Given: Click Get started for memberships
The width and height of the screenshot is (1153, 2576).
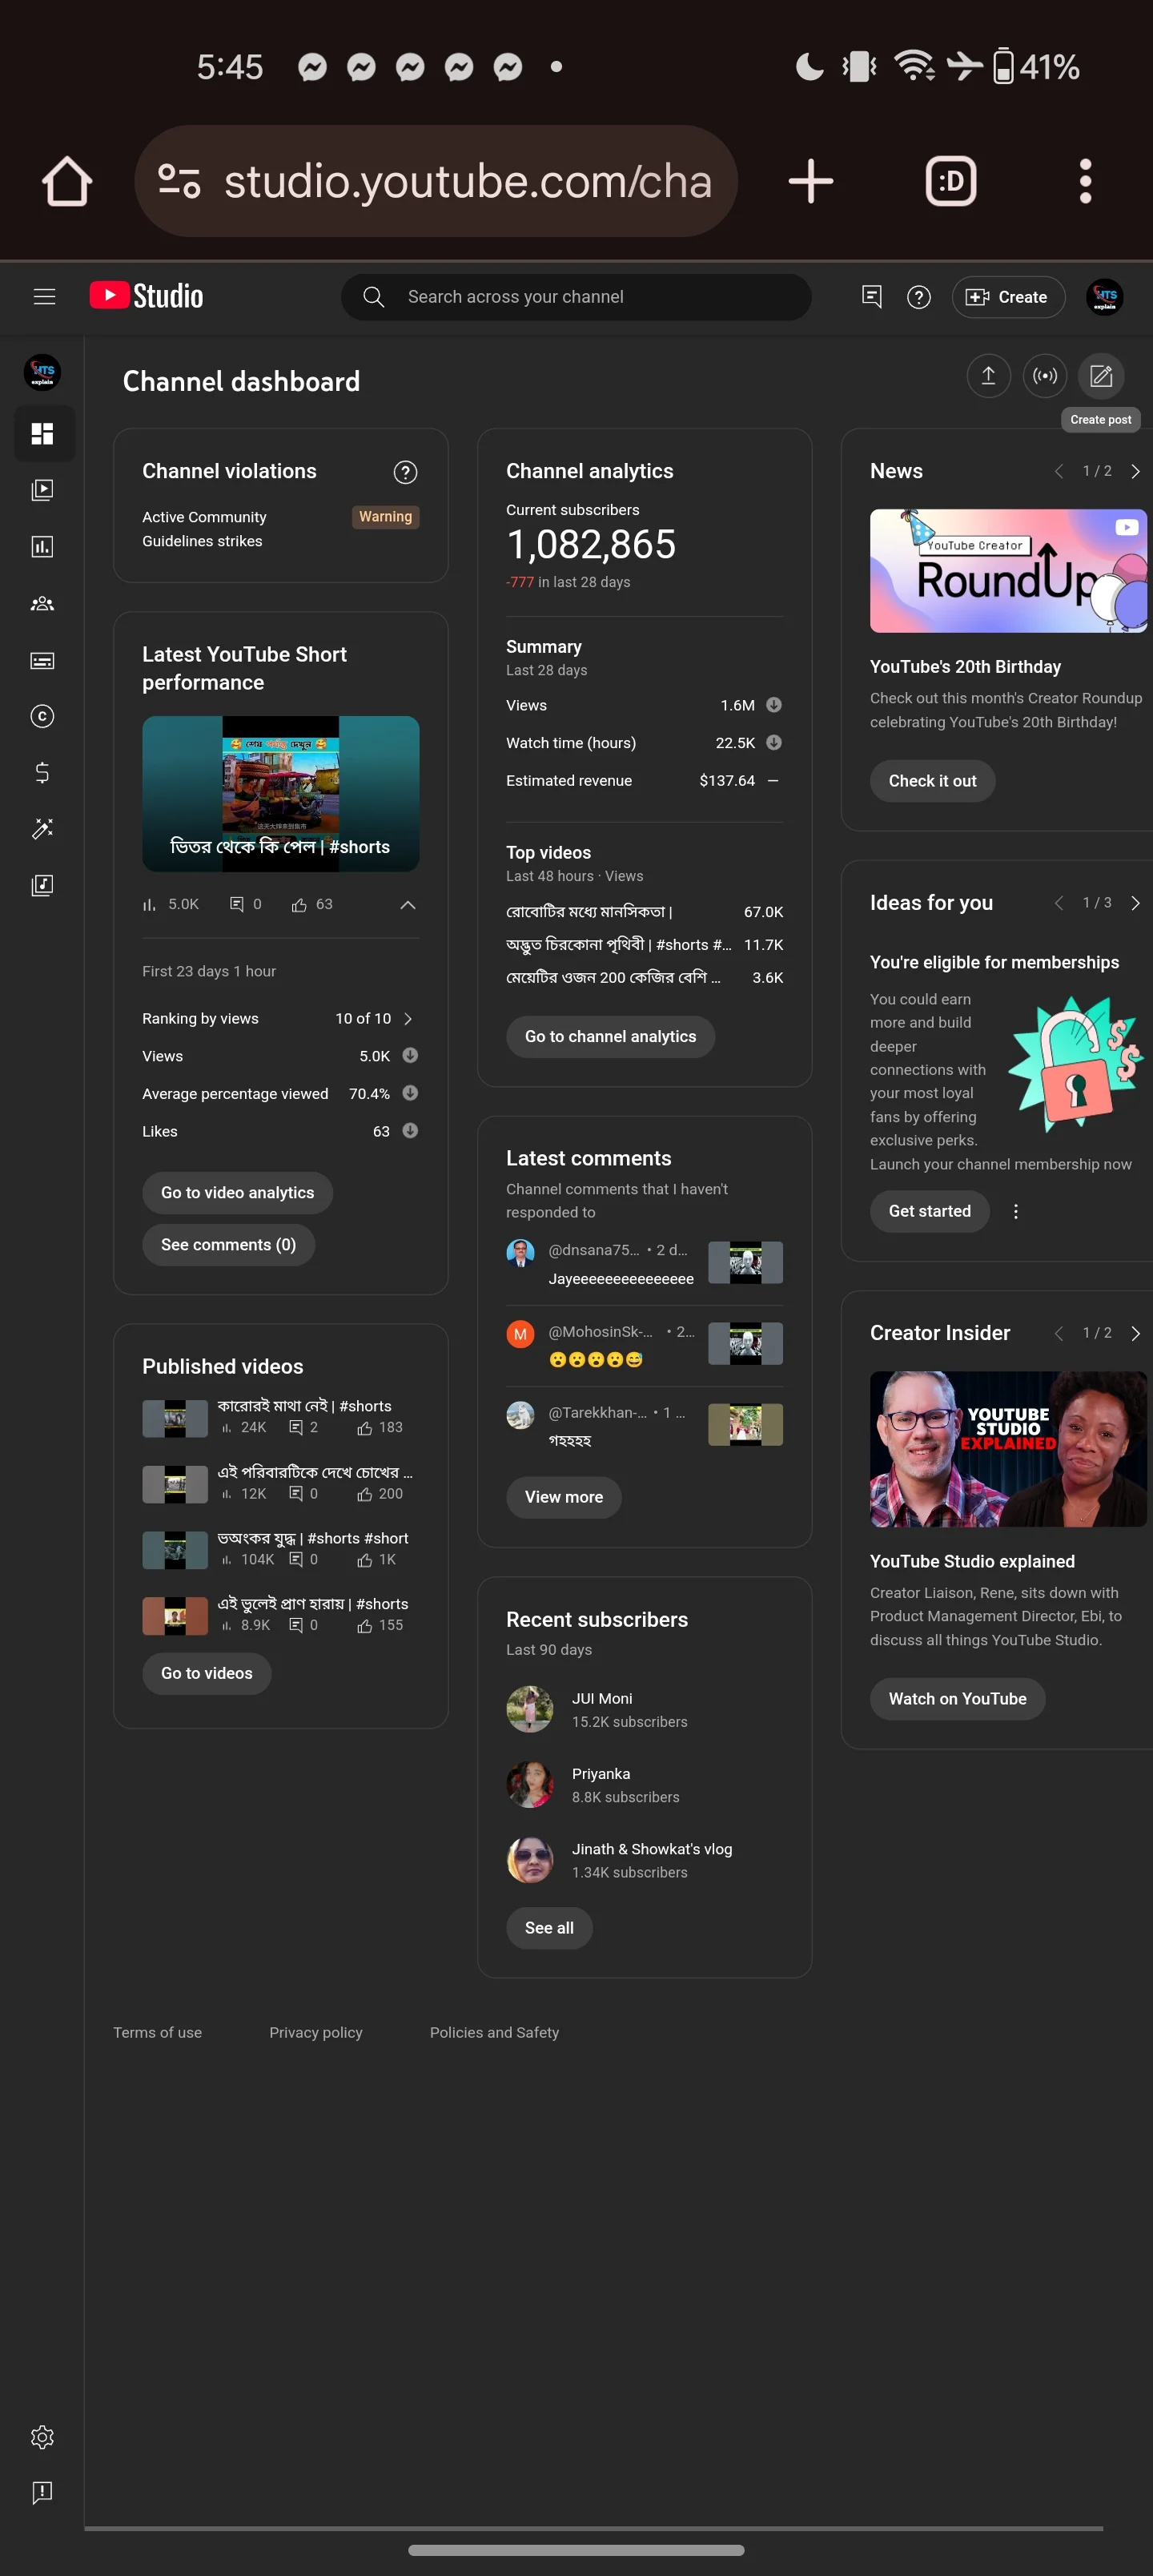Looking at the screenshot, I should click(x=929, y=1211).
